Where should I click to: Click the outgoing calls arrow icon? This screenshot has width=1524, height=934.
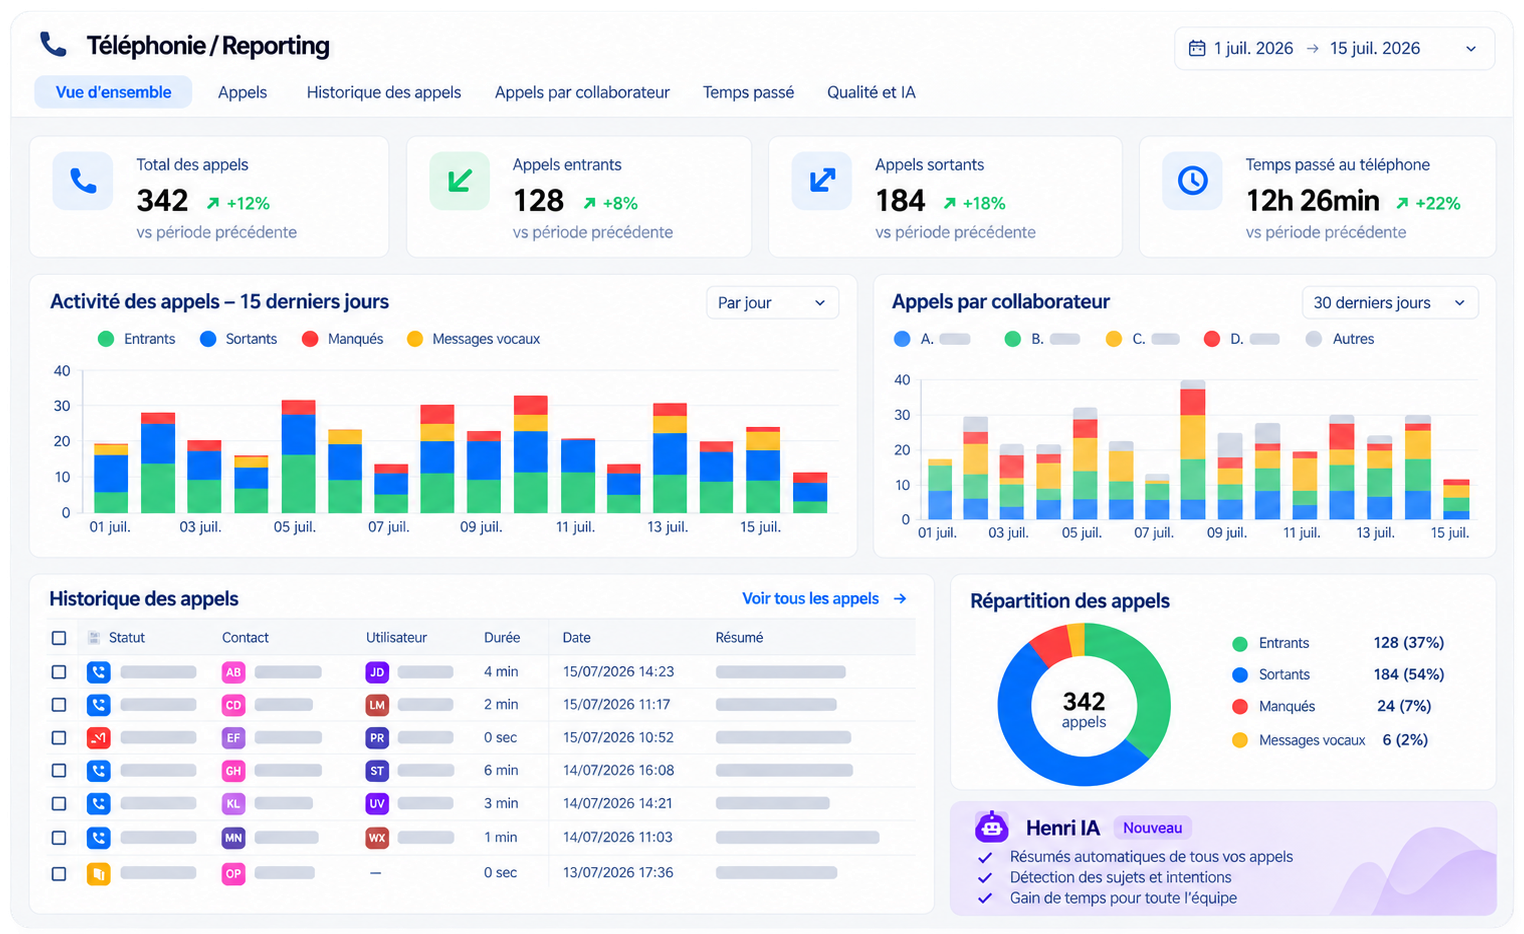(822, 181)
